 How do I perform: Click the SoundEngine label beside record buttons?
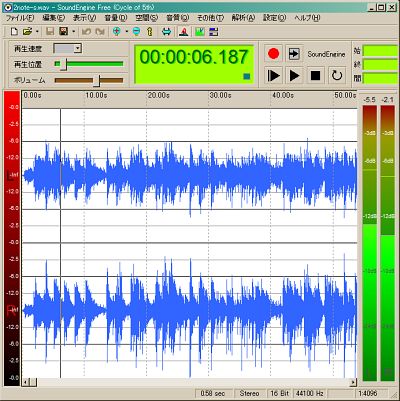[x=326, y=54]
